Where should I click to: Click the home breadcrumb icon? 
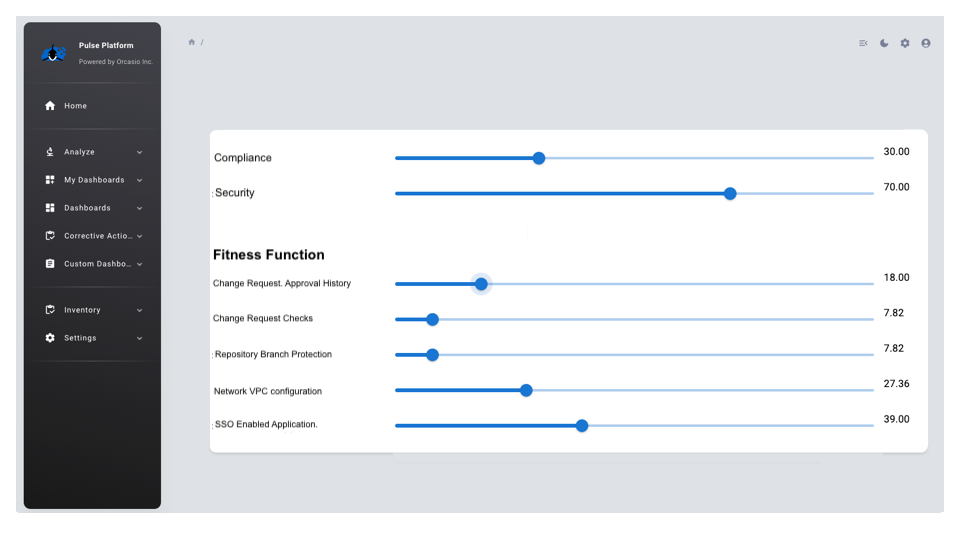point(192,42)
